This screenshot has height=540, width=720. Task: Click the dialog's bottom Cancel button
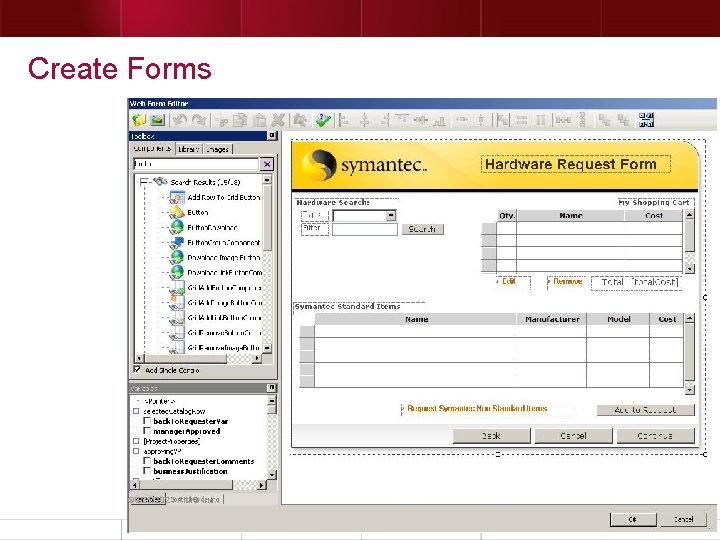(x=683, y=519)
